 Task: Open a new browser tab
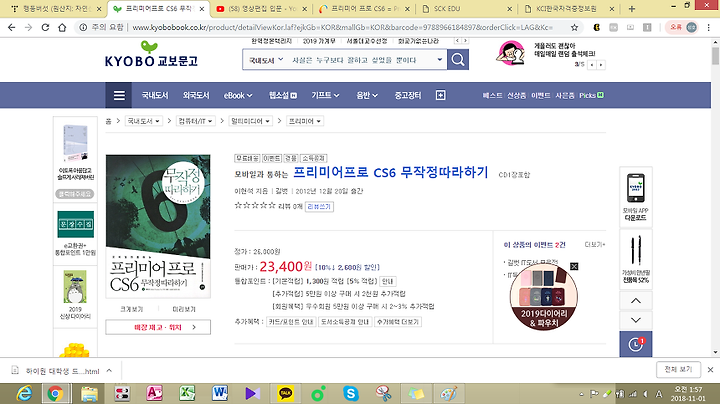click(632, 9)
